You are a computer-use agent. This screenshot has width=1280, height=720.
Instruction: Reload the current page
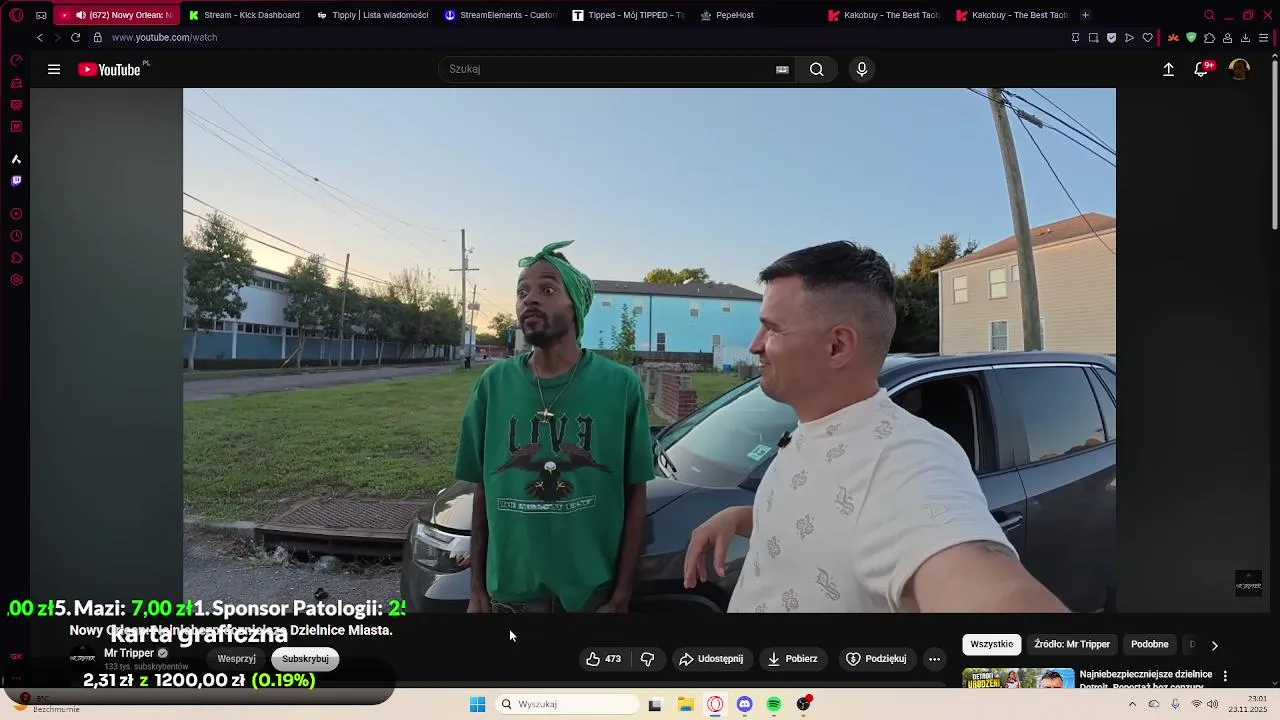[x=75, y=37]
